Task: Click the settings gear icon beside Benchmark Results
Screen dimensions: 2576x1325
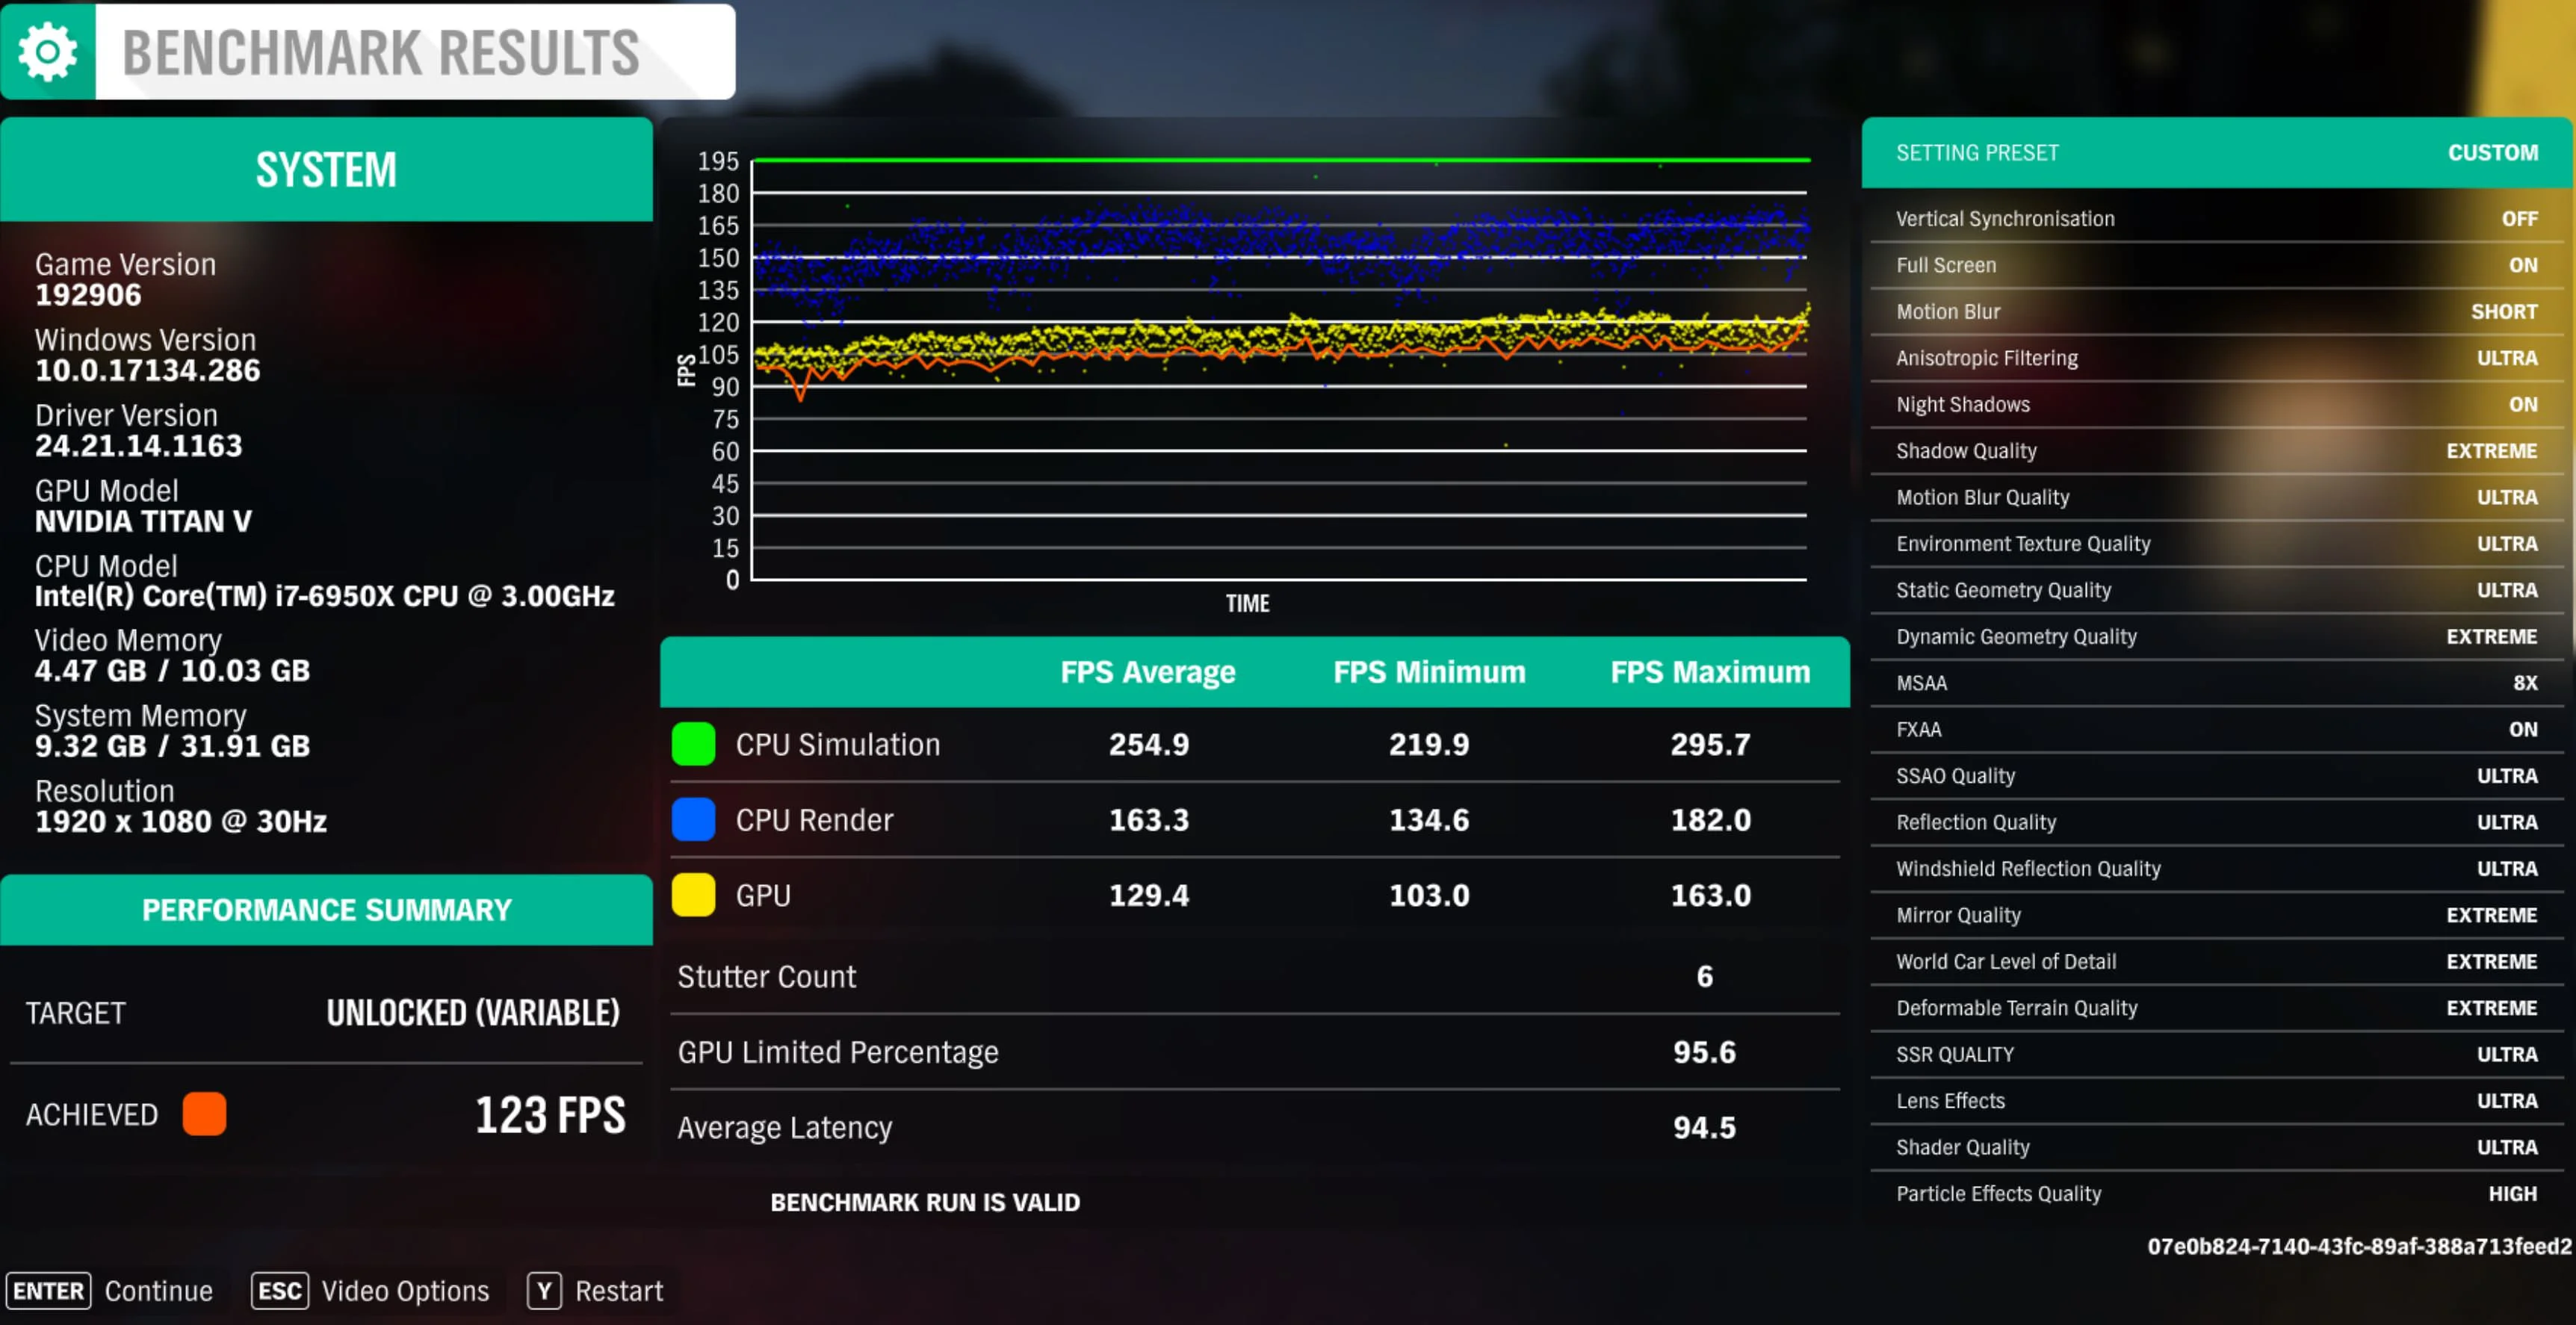Action: [47, 51]
